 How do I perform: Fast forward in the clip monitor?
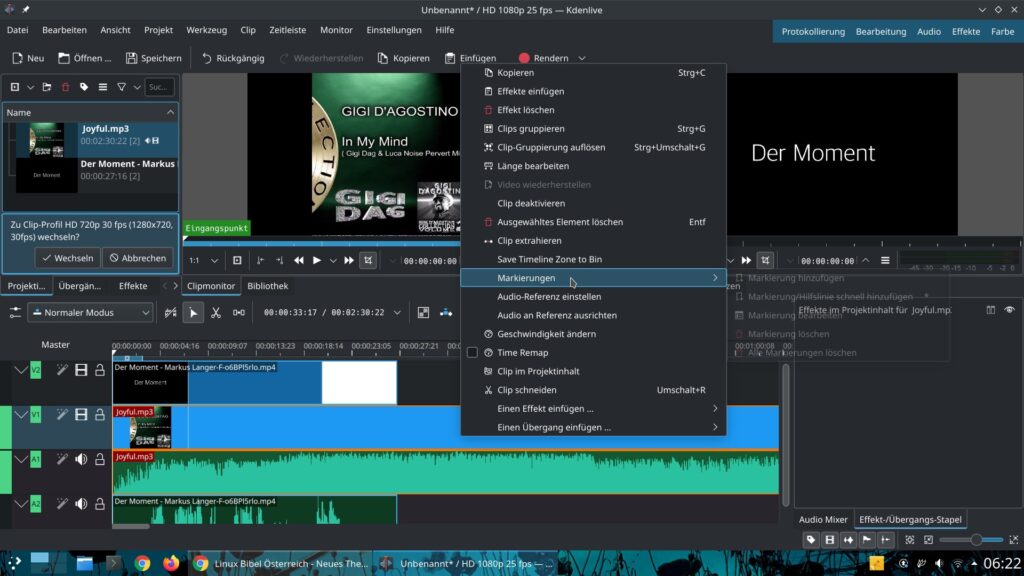pyautogui.click(x=349, y=261)
